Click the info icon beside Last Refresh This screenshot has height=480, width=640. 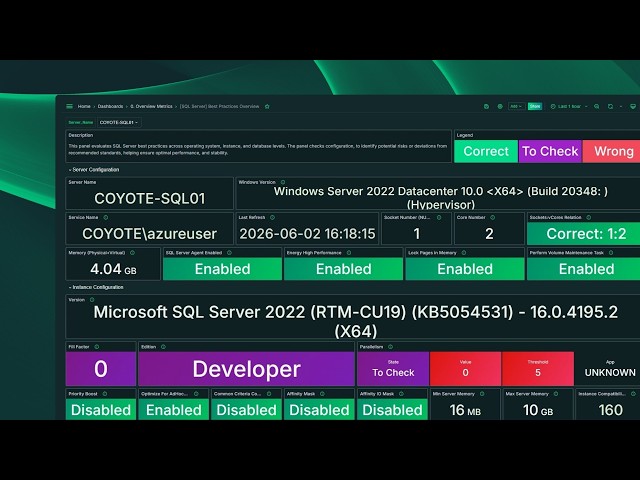pos(272,218)
